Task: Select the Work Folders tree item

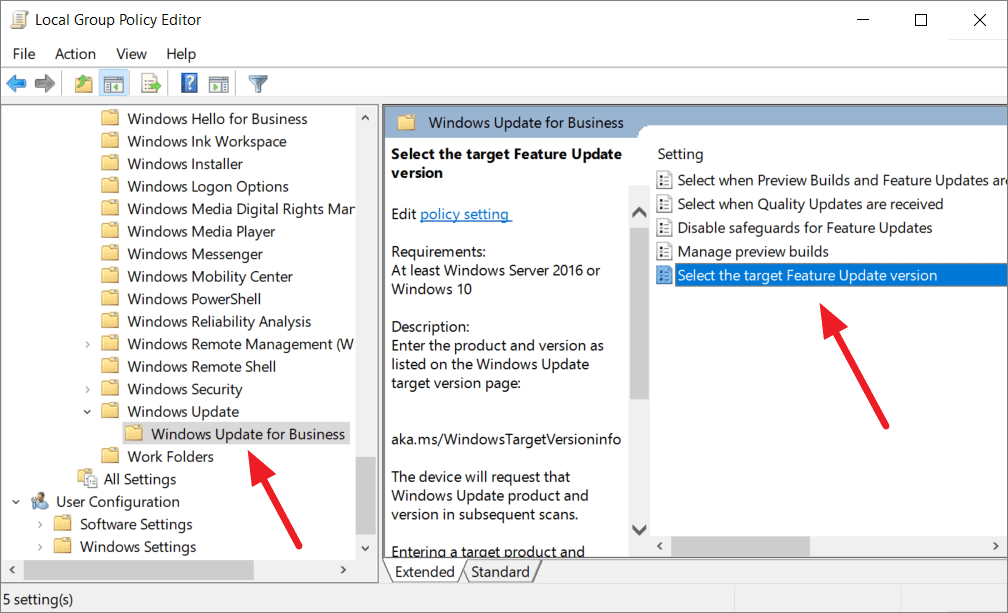Action: tap(170, 457)
